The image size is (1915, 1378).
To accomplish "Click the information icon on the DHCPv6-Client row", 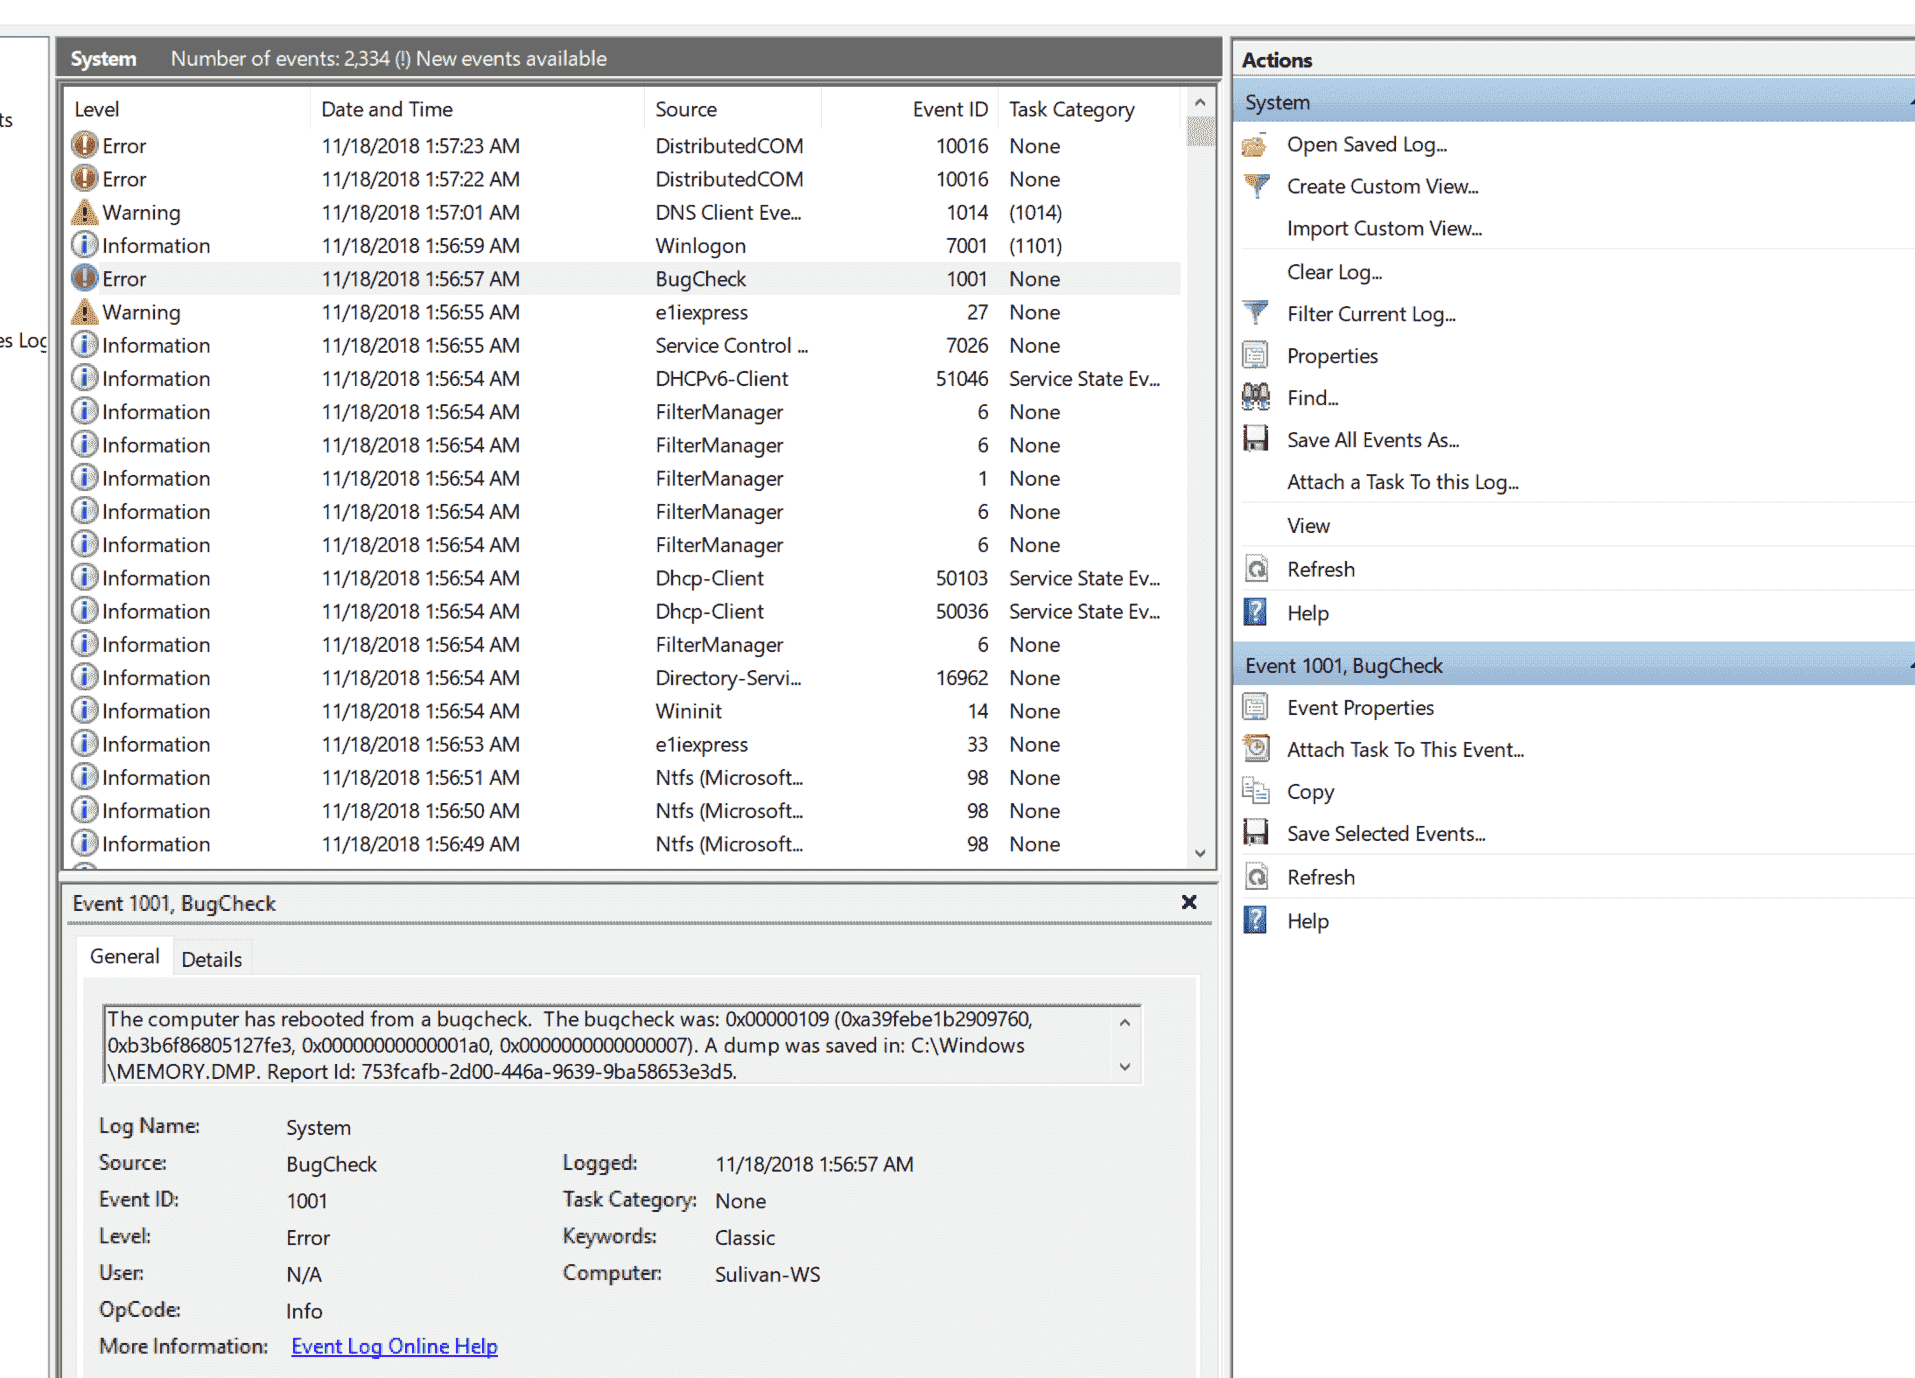I will coord(85,378).
